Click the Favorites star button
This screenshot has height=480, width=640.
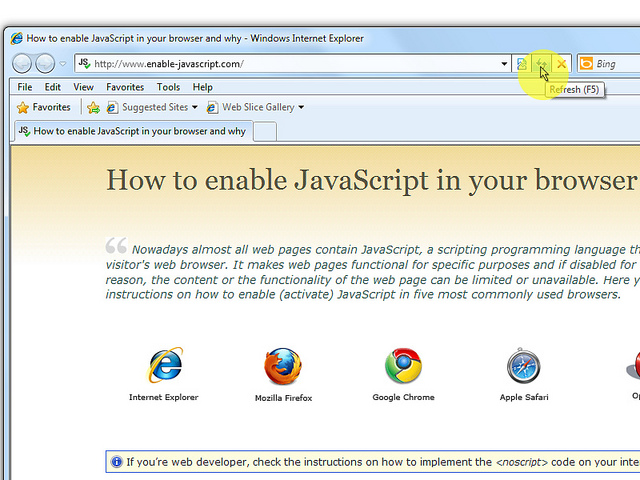point(44,107)
